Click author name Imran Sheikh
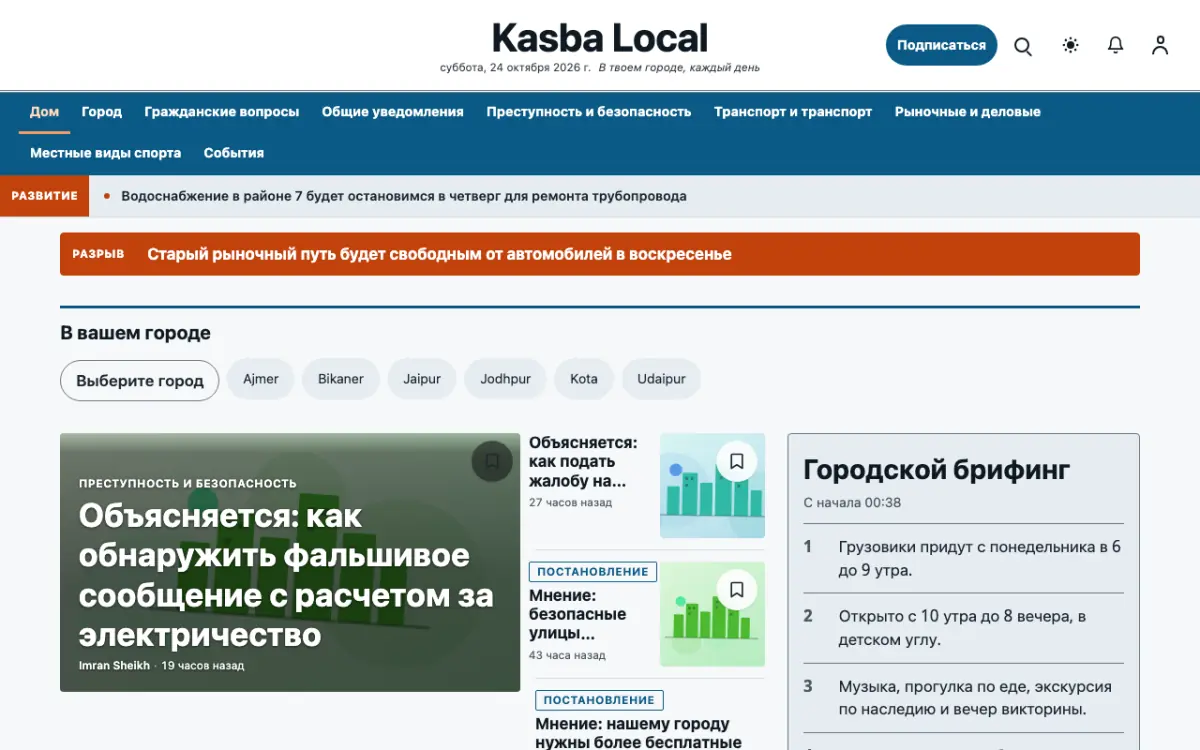This screenshot has width=1200, height=750. 114,665
